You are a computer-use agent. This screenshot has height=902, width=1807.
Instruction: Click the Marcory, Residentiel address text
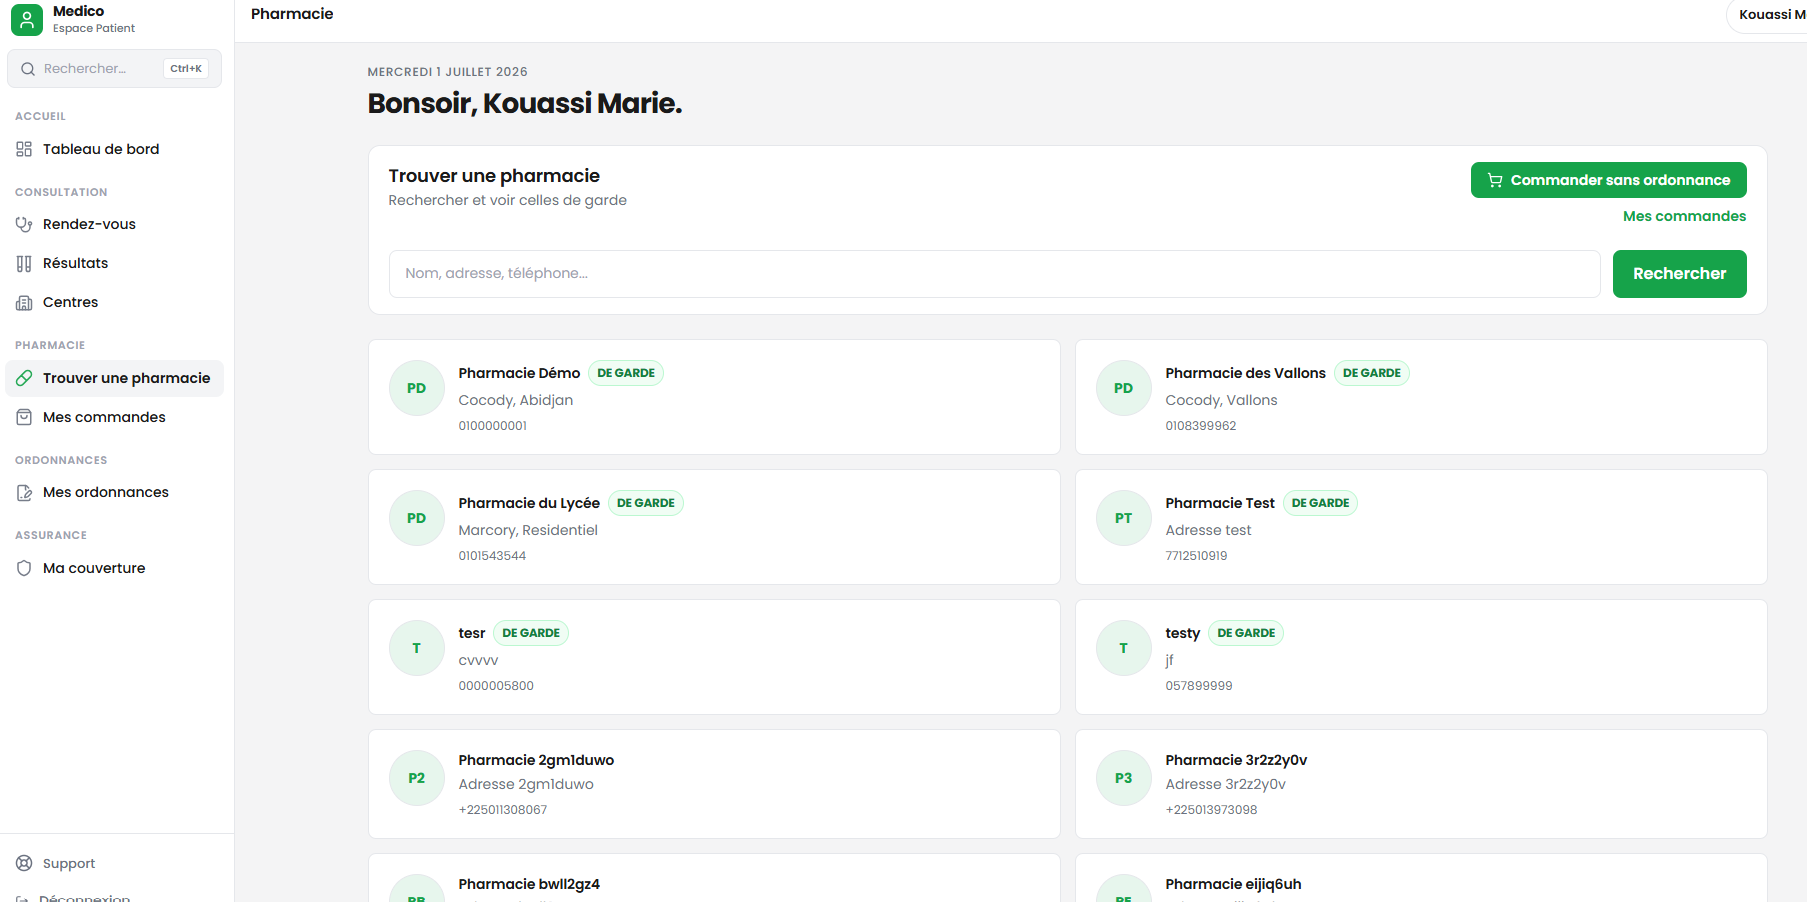coord(528,530)
